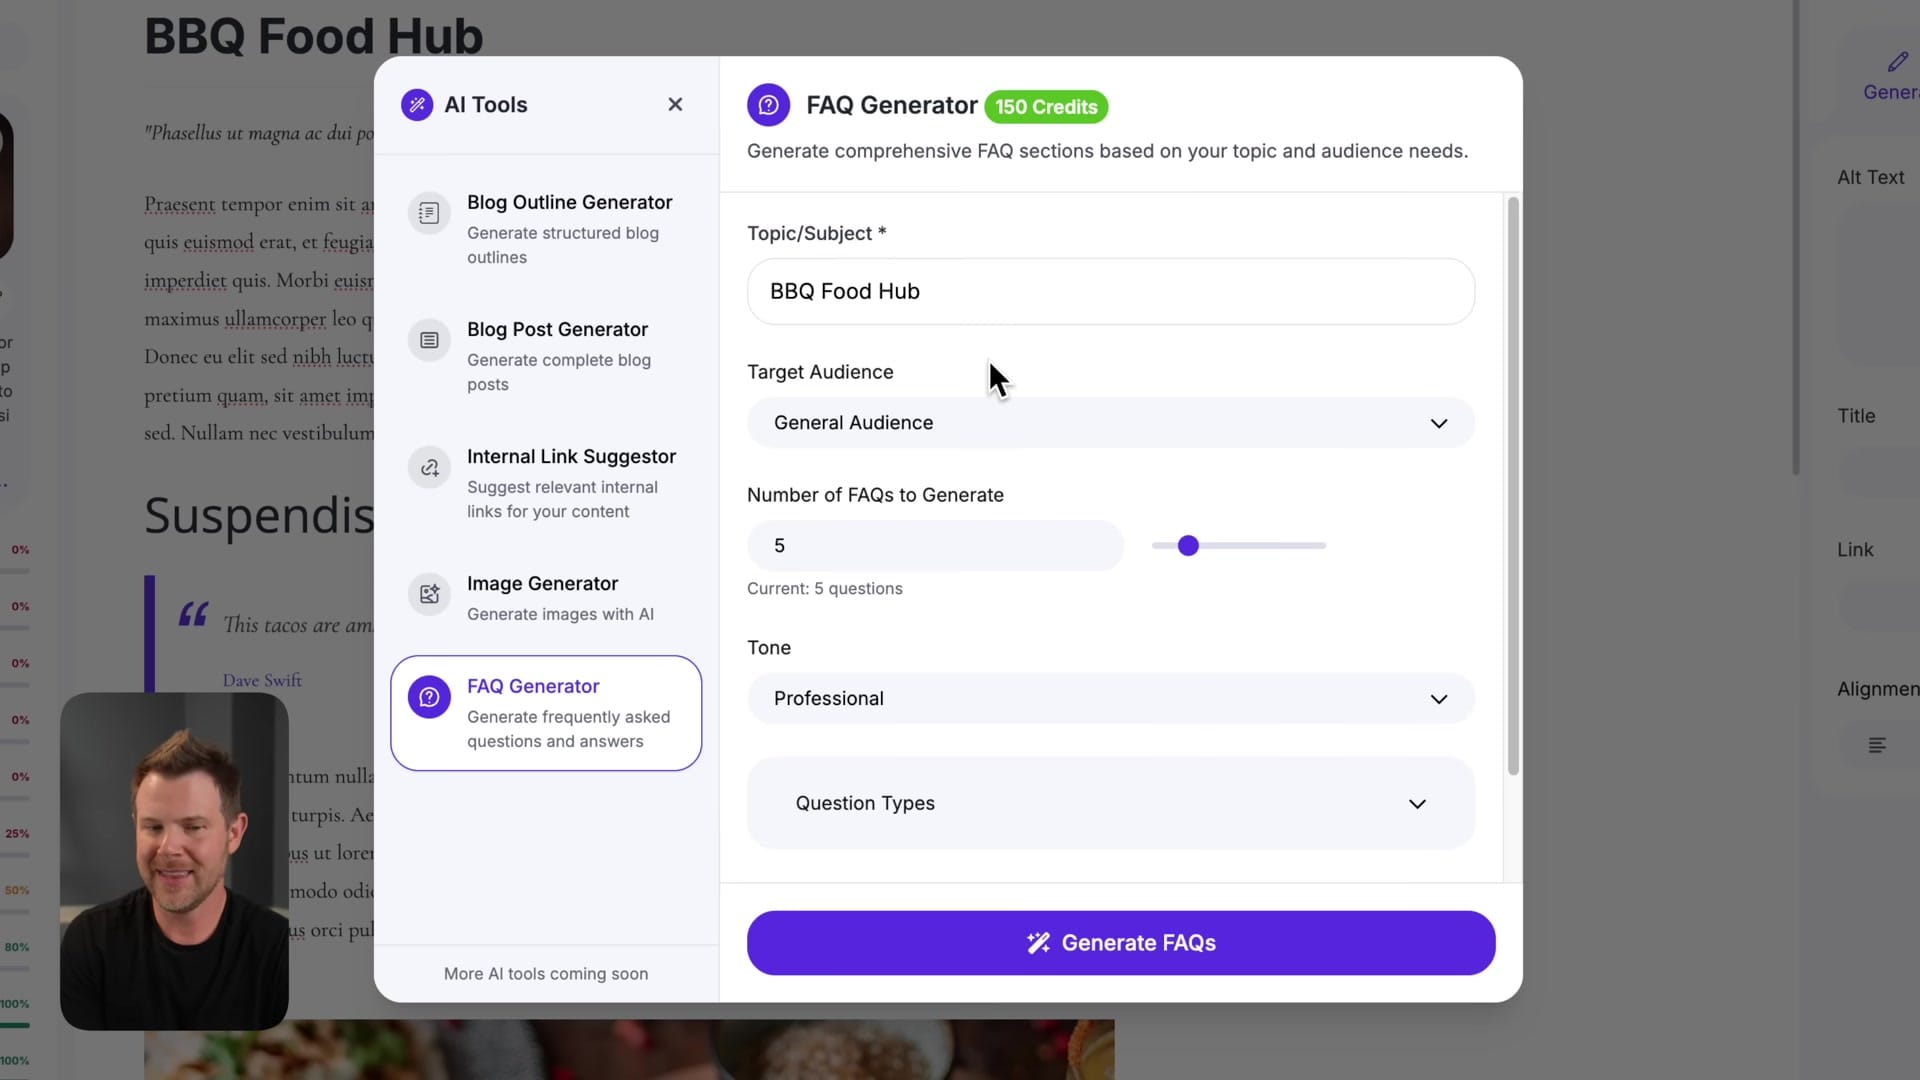The width and height of the screenshot is (1920, 1080).
Task: Close the AI Tools panel
Action: point(675,105)
